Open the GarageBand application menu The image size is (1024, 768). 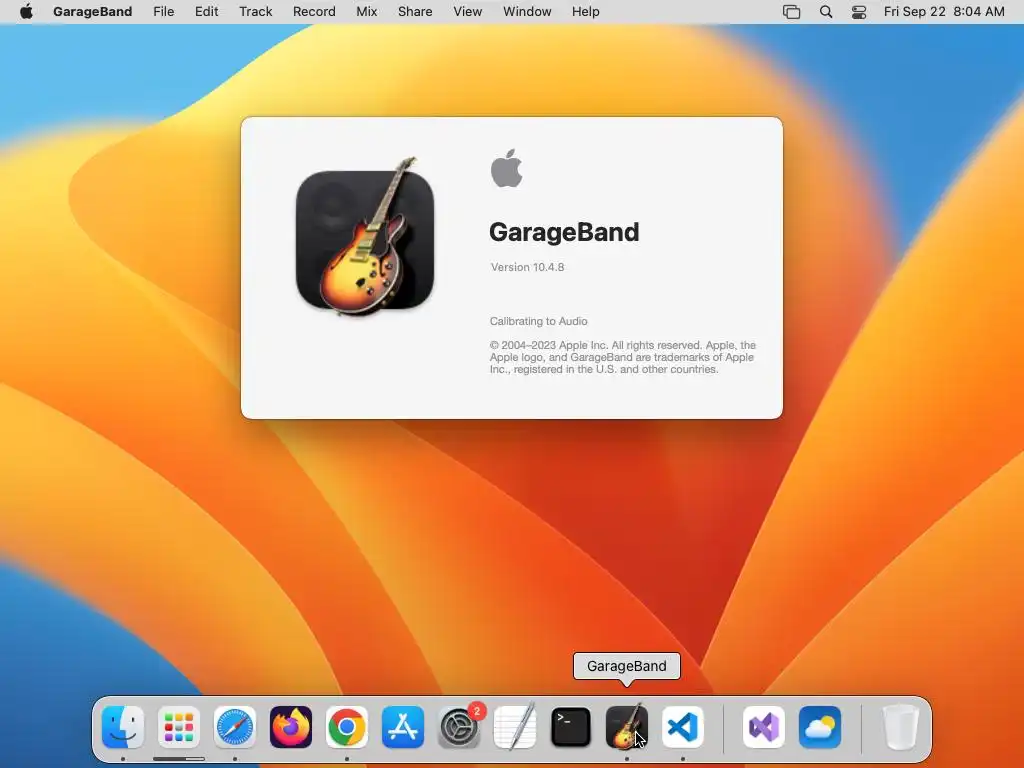click(93, 11)
